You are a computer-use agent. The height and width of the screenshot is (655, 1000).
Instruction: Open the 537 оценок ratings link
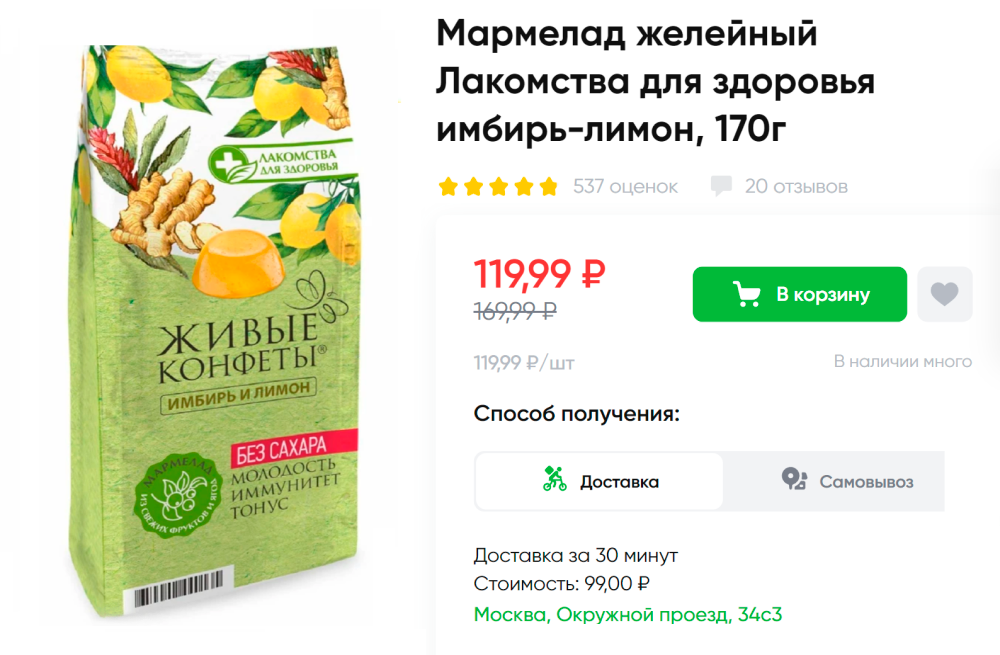tap(625, 186)
